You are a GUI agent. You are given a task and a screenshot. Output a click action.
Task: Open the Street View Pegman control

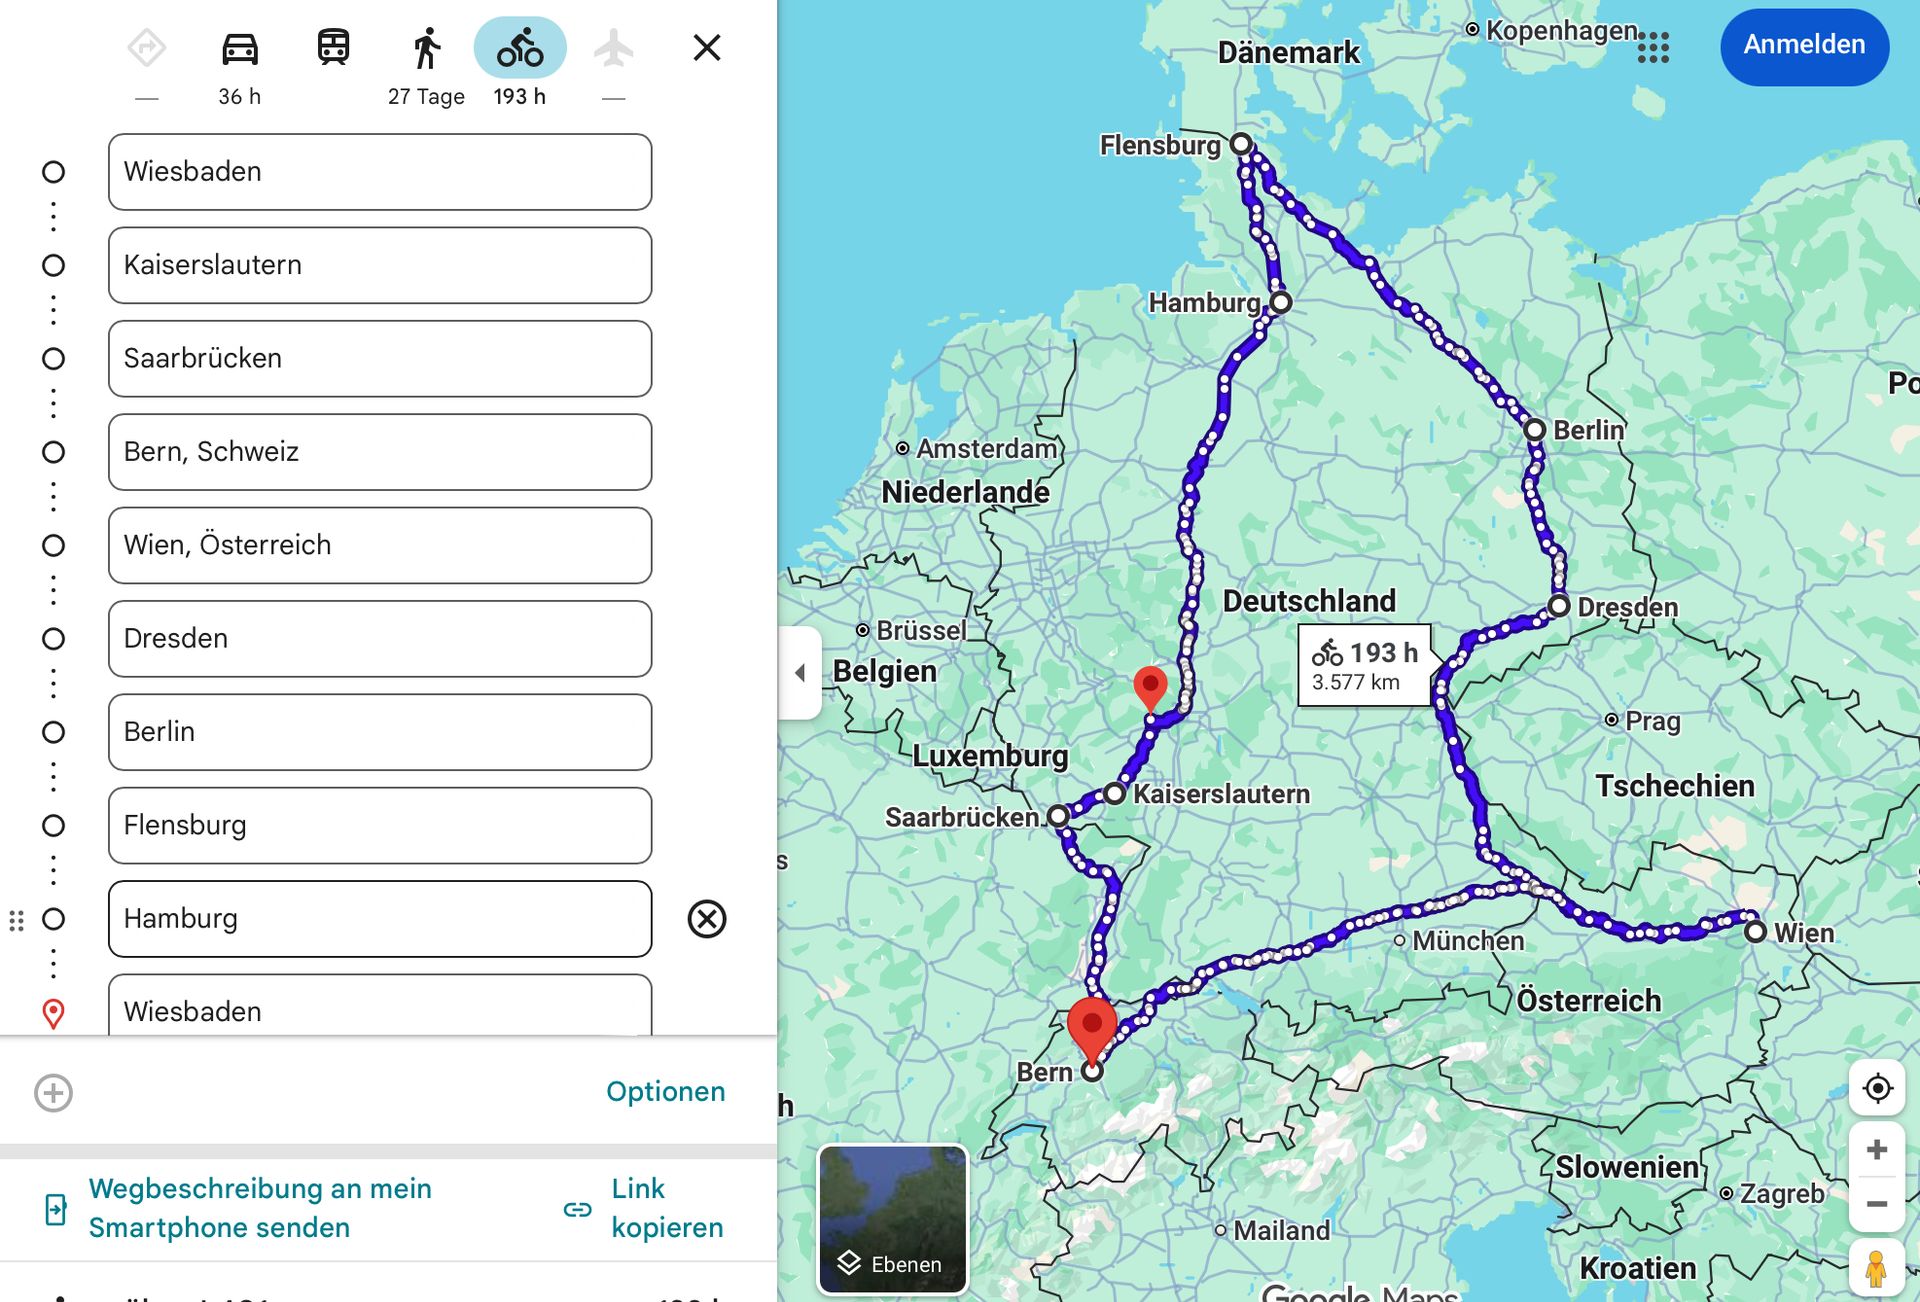1876,1269
